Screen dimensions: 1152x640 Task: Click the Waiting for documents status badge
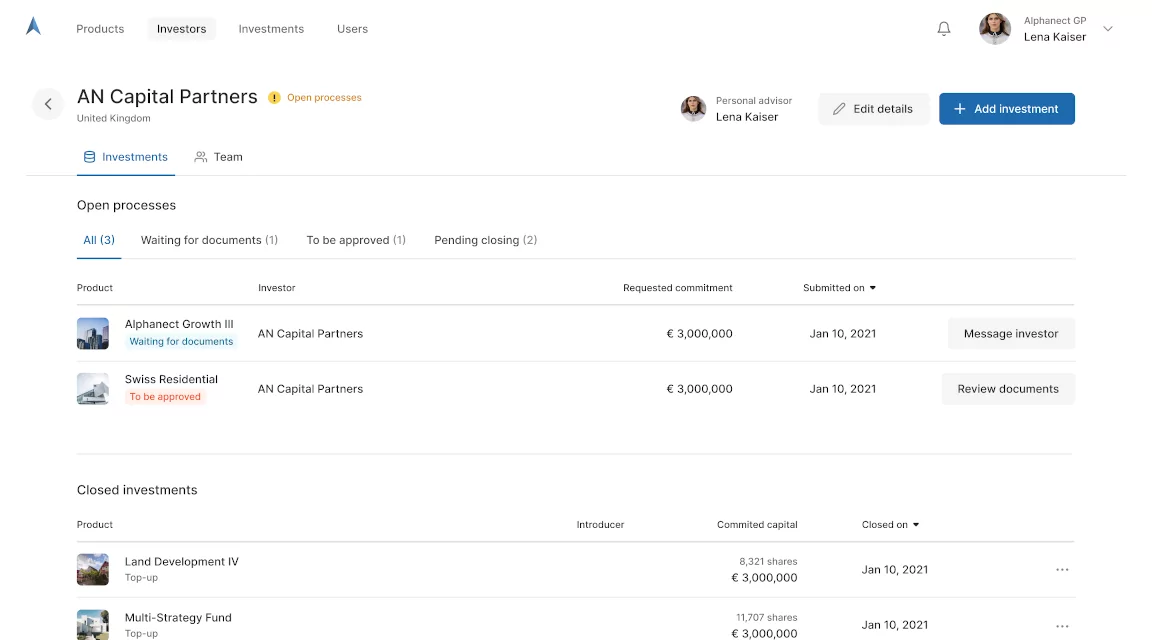point(181,342)
